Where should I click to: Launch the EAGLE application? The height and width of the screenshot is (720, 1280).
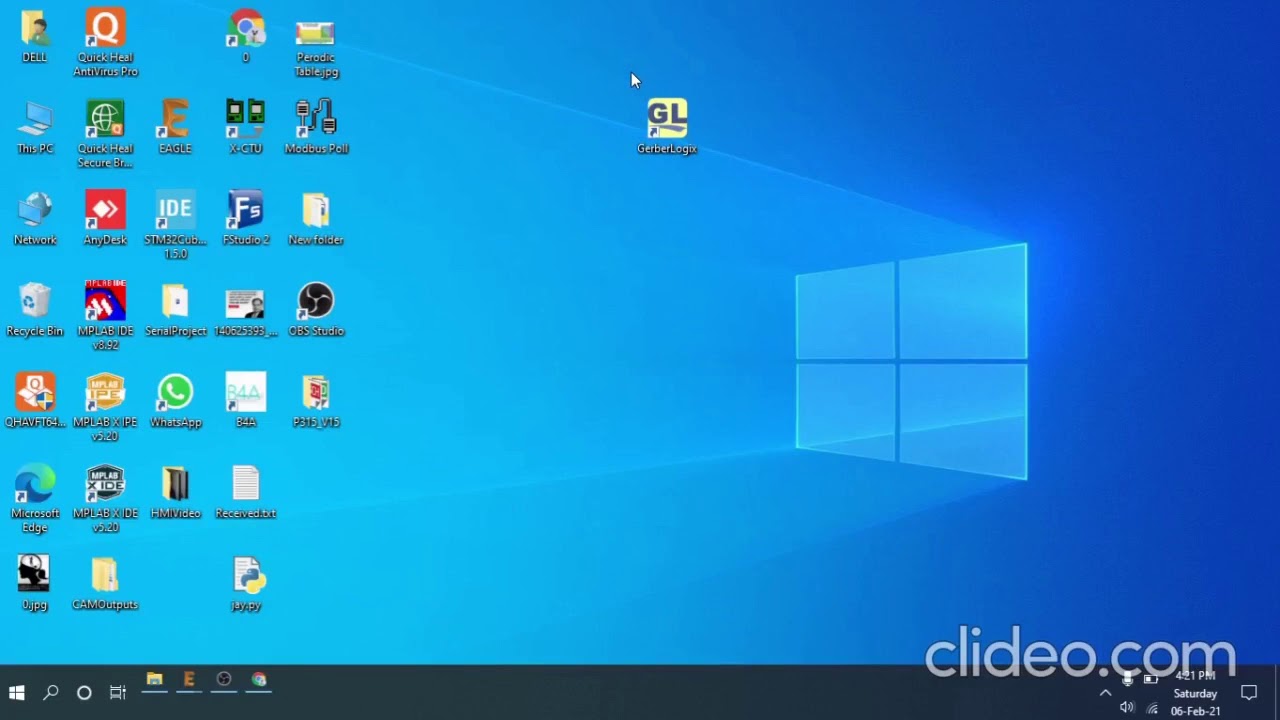point(175,127)
